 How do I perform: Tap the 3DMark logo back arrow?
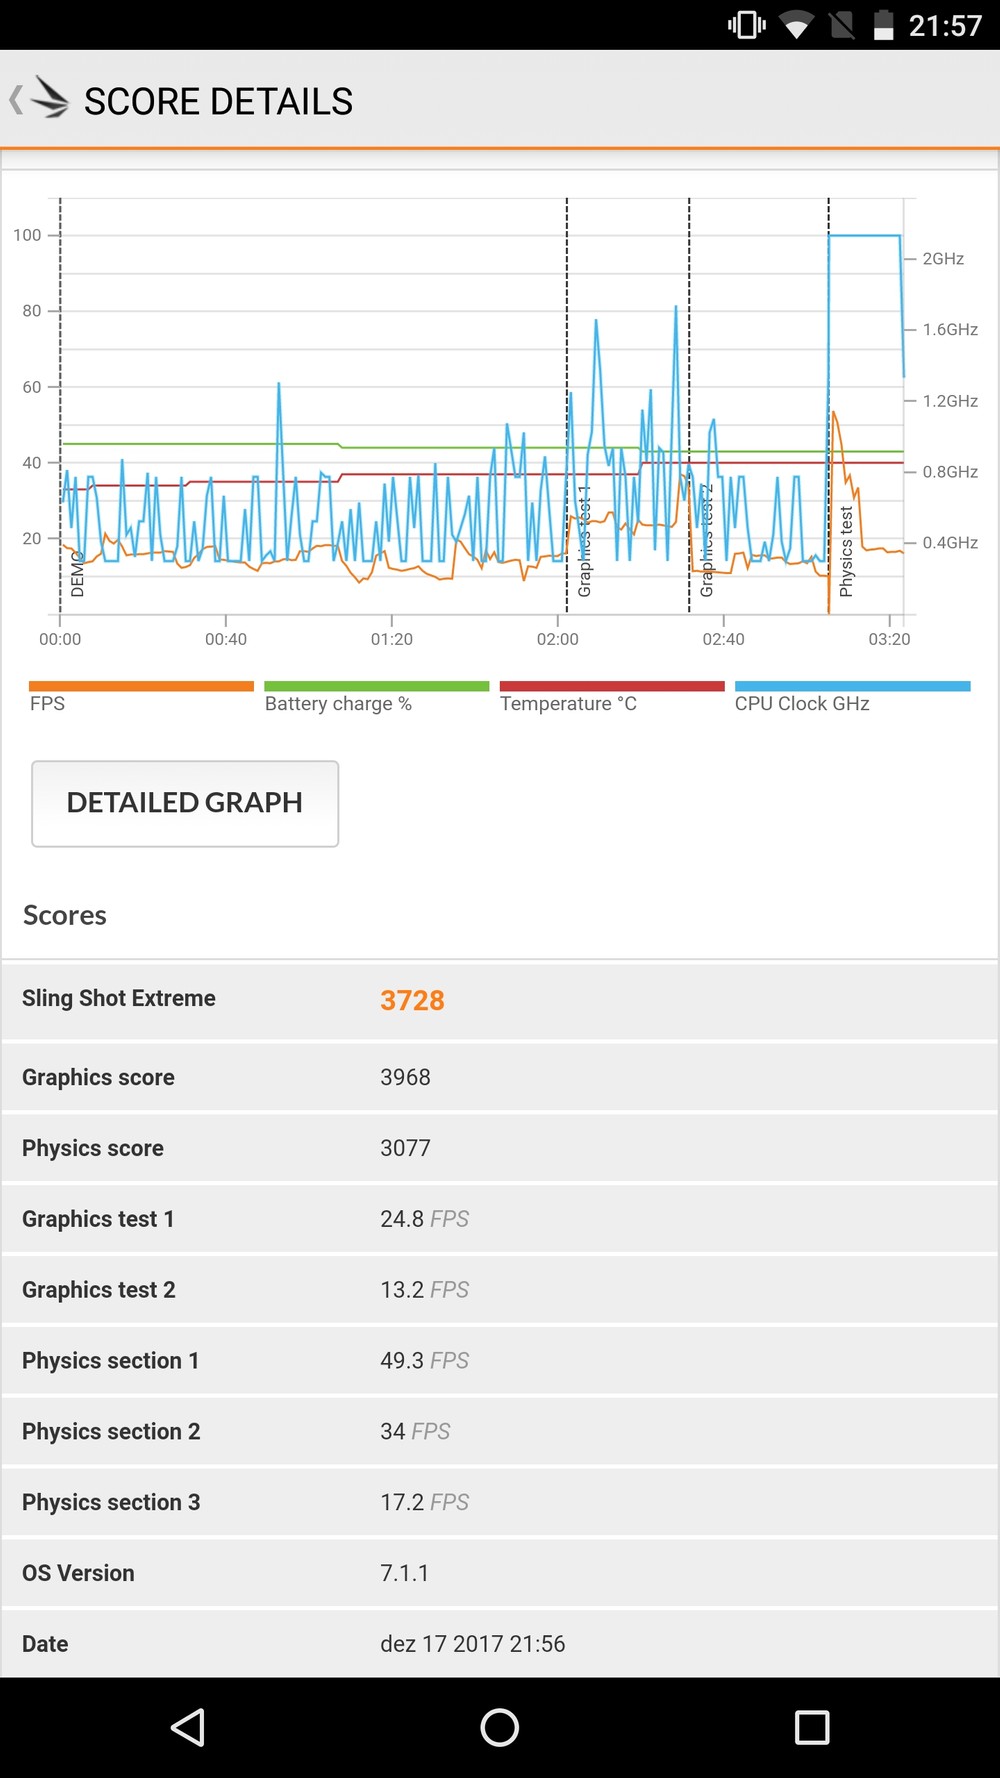click(40, 100)
